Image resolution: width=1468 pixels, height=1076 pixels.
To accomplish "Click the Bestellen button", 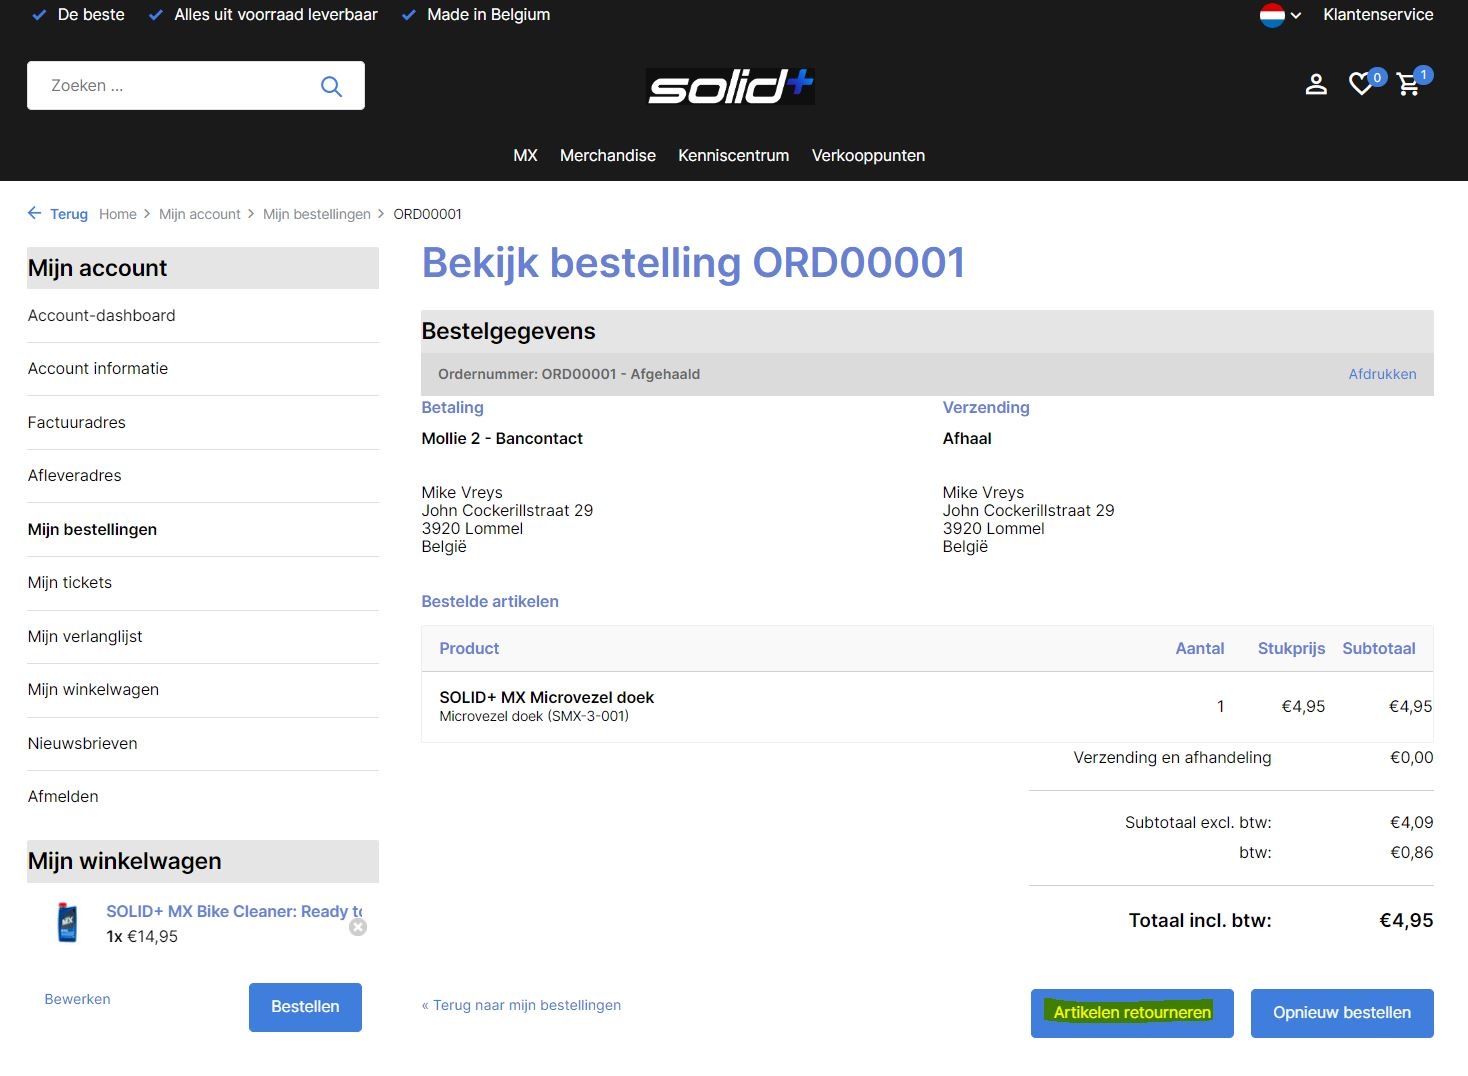I will (x=305, y=1007).
